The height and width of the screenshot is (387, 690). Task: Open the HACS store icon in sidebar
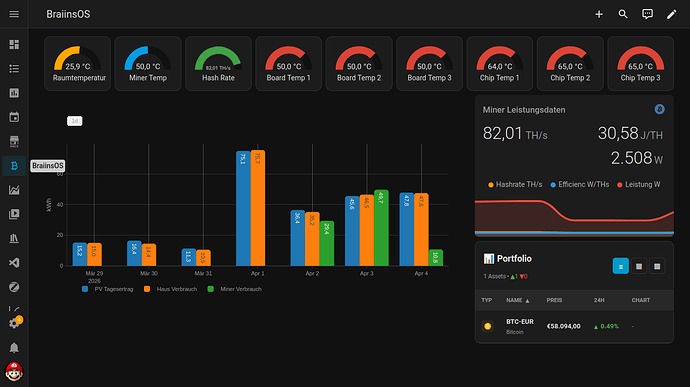point(14,141)
